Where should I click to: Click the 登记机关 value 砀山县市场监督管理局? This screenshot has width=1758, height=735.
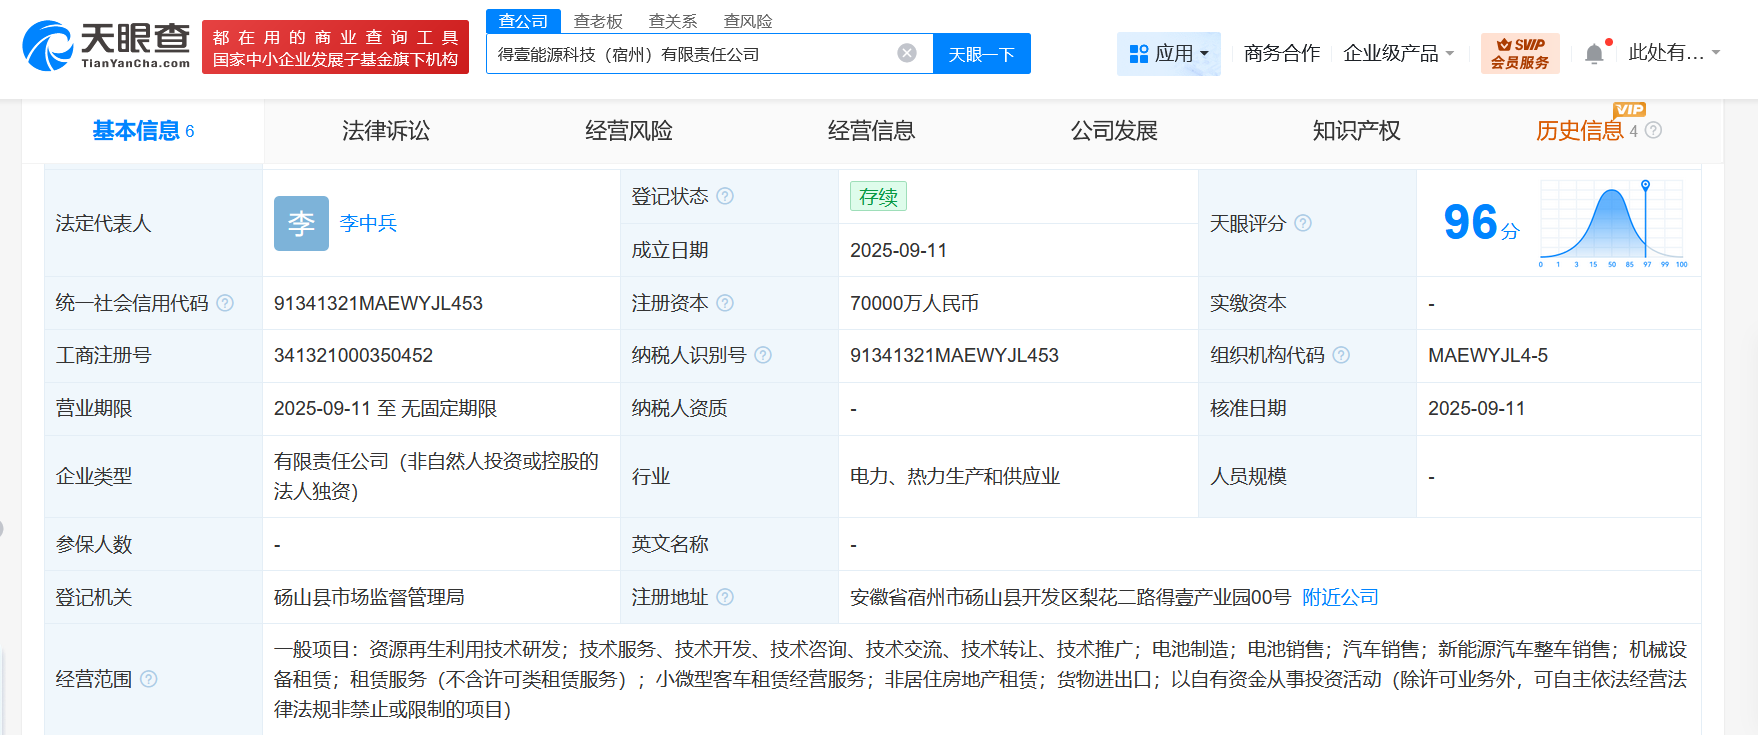coord(369,597)
